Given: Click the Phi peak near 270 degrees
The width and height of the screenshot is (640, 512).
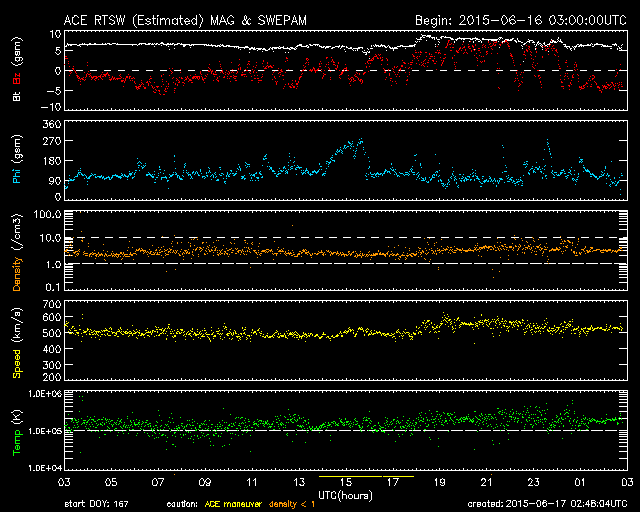Looking at the screenshot, I should coord(357,142).
